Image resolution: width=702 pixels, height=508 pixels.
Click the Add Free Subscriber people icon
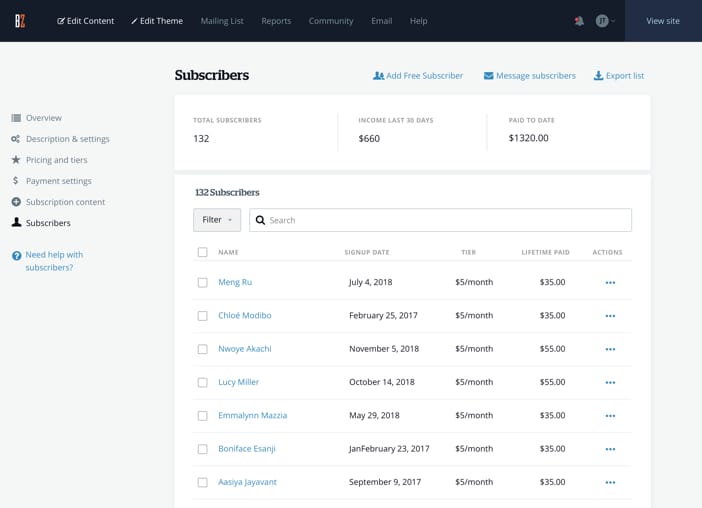pyautogui.click(x=378, y=76)
